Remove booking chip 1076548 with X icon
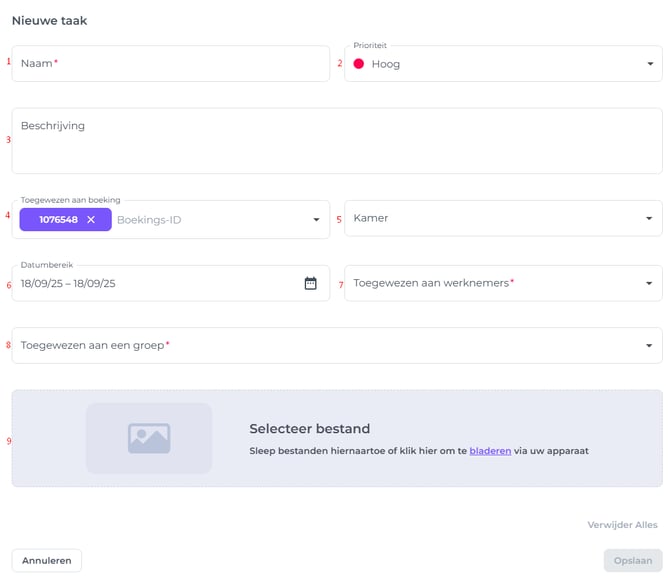This screenshot has height=580, width=670. click(x=91, y=220)
